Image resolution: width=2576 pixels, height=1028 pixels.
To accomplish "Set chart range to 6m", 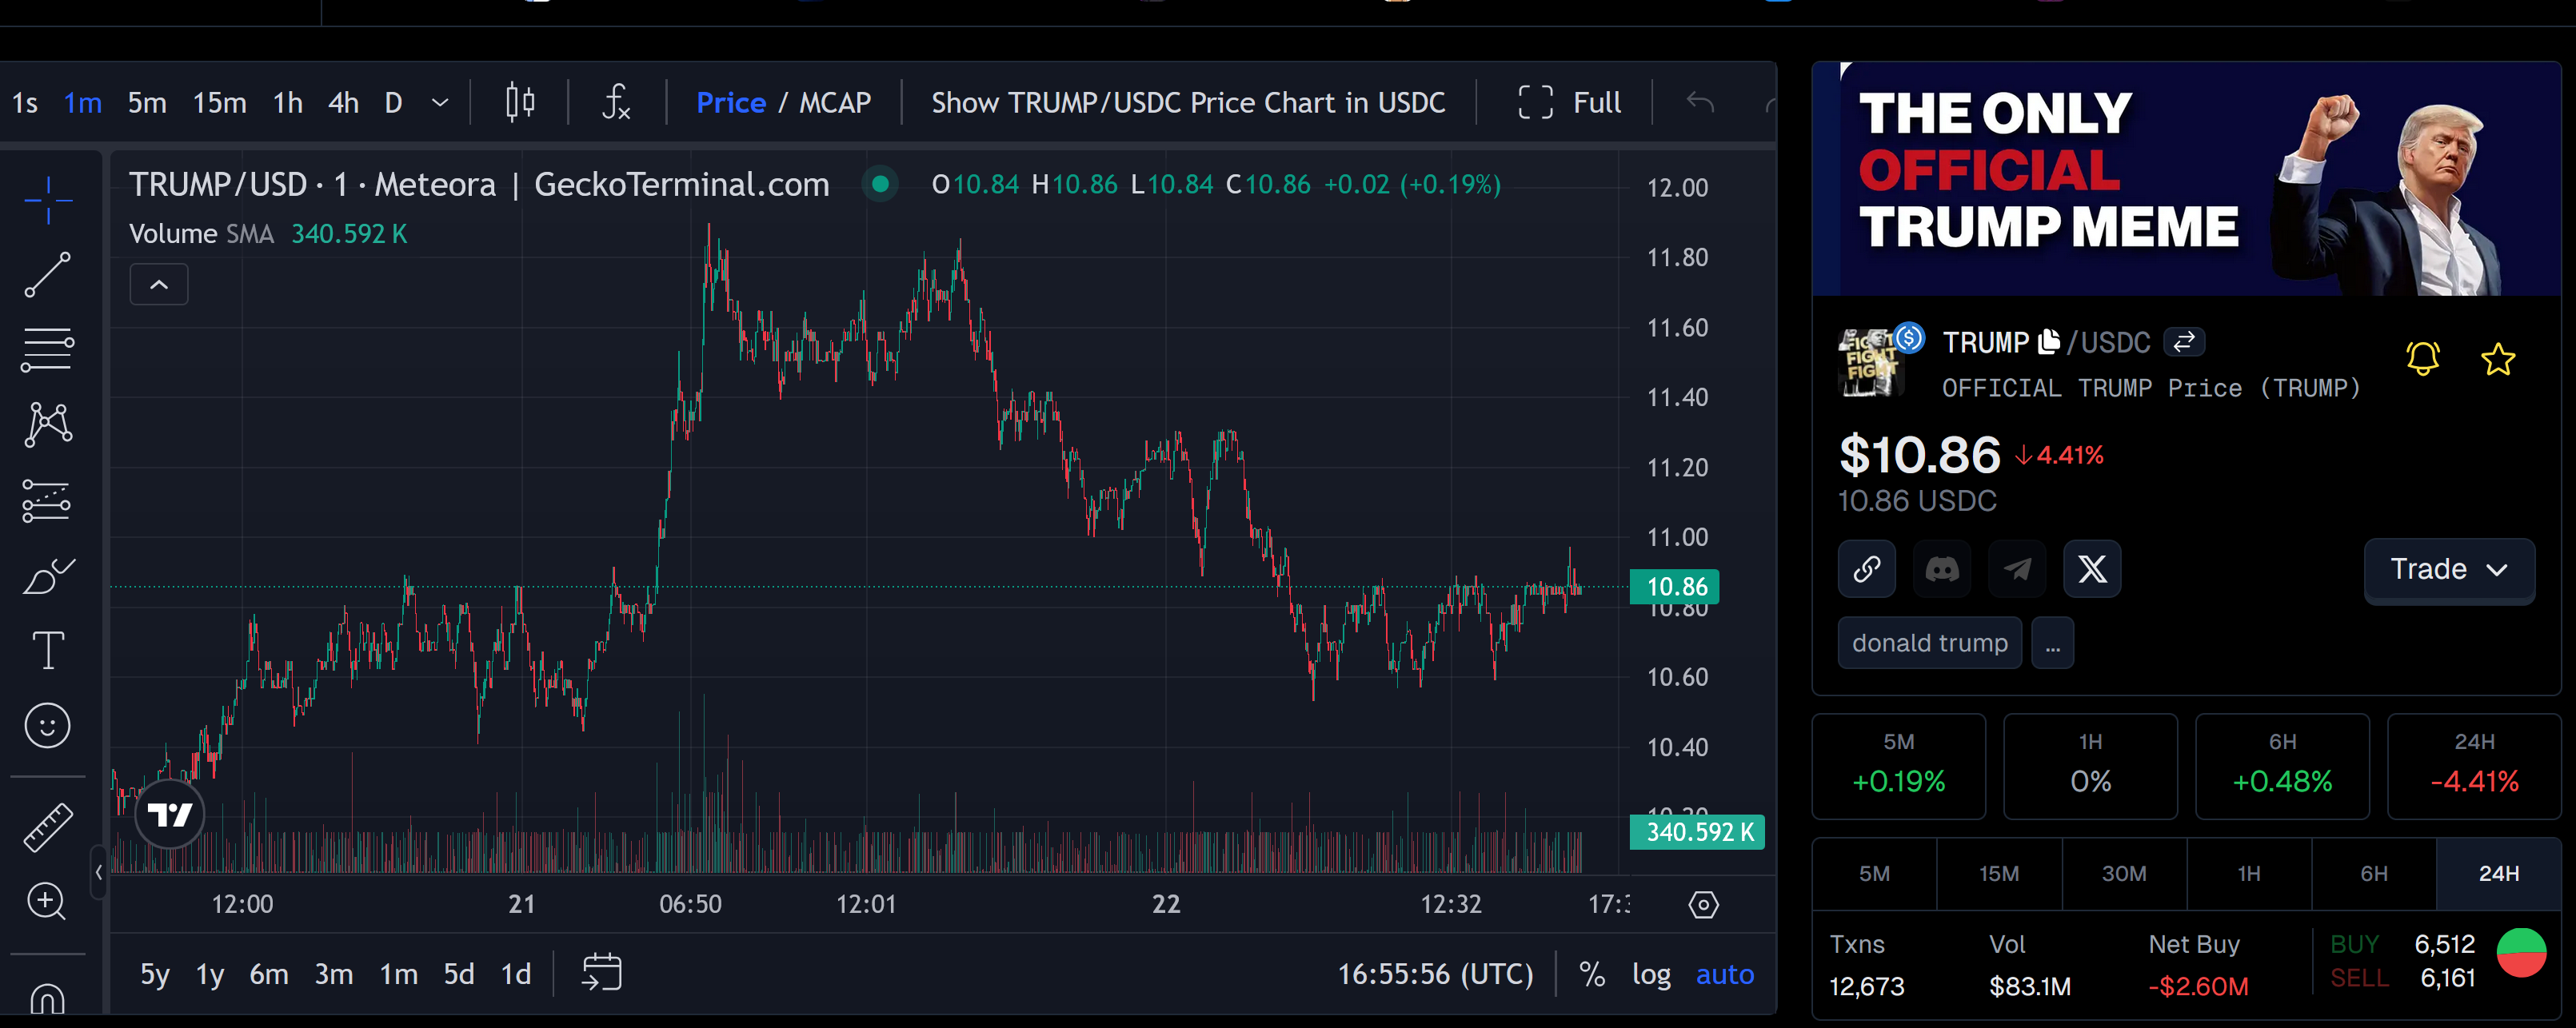I will (269, 974).
